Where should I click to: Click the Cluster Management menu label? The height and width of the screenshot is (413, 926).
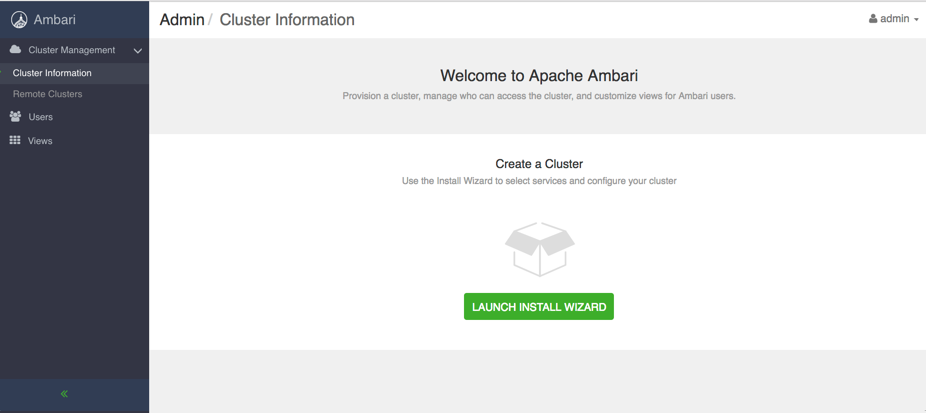71,50
